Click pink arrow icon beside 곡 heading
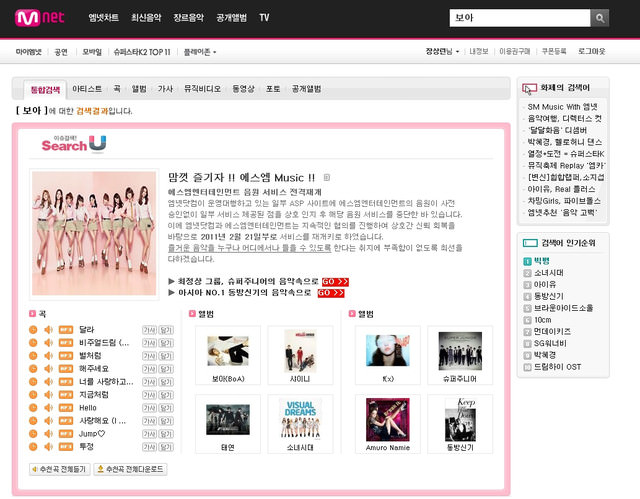Viewport: 640px width, 499px height. (33, 313)
